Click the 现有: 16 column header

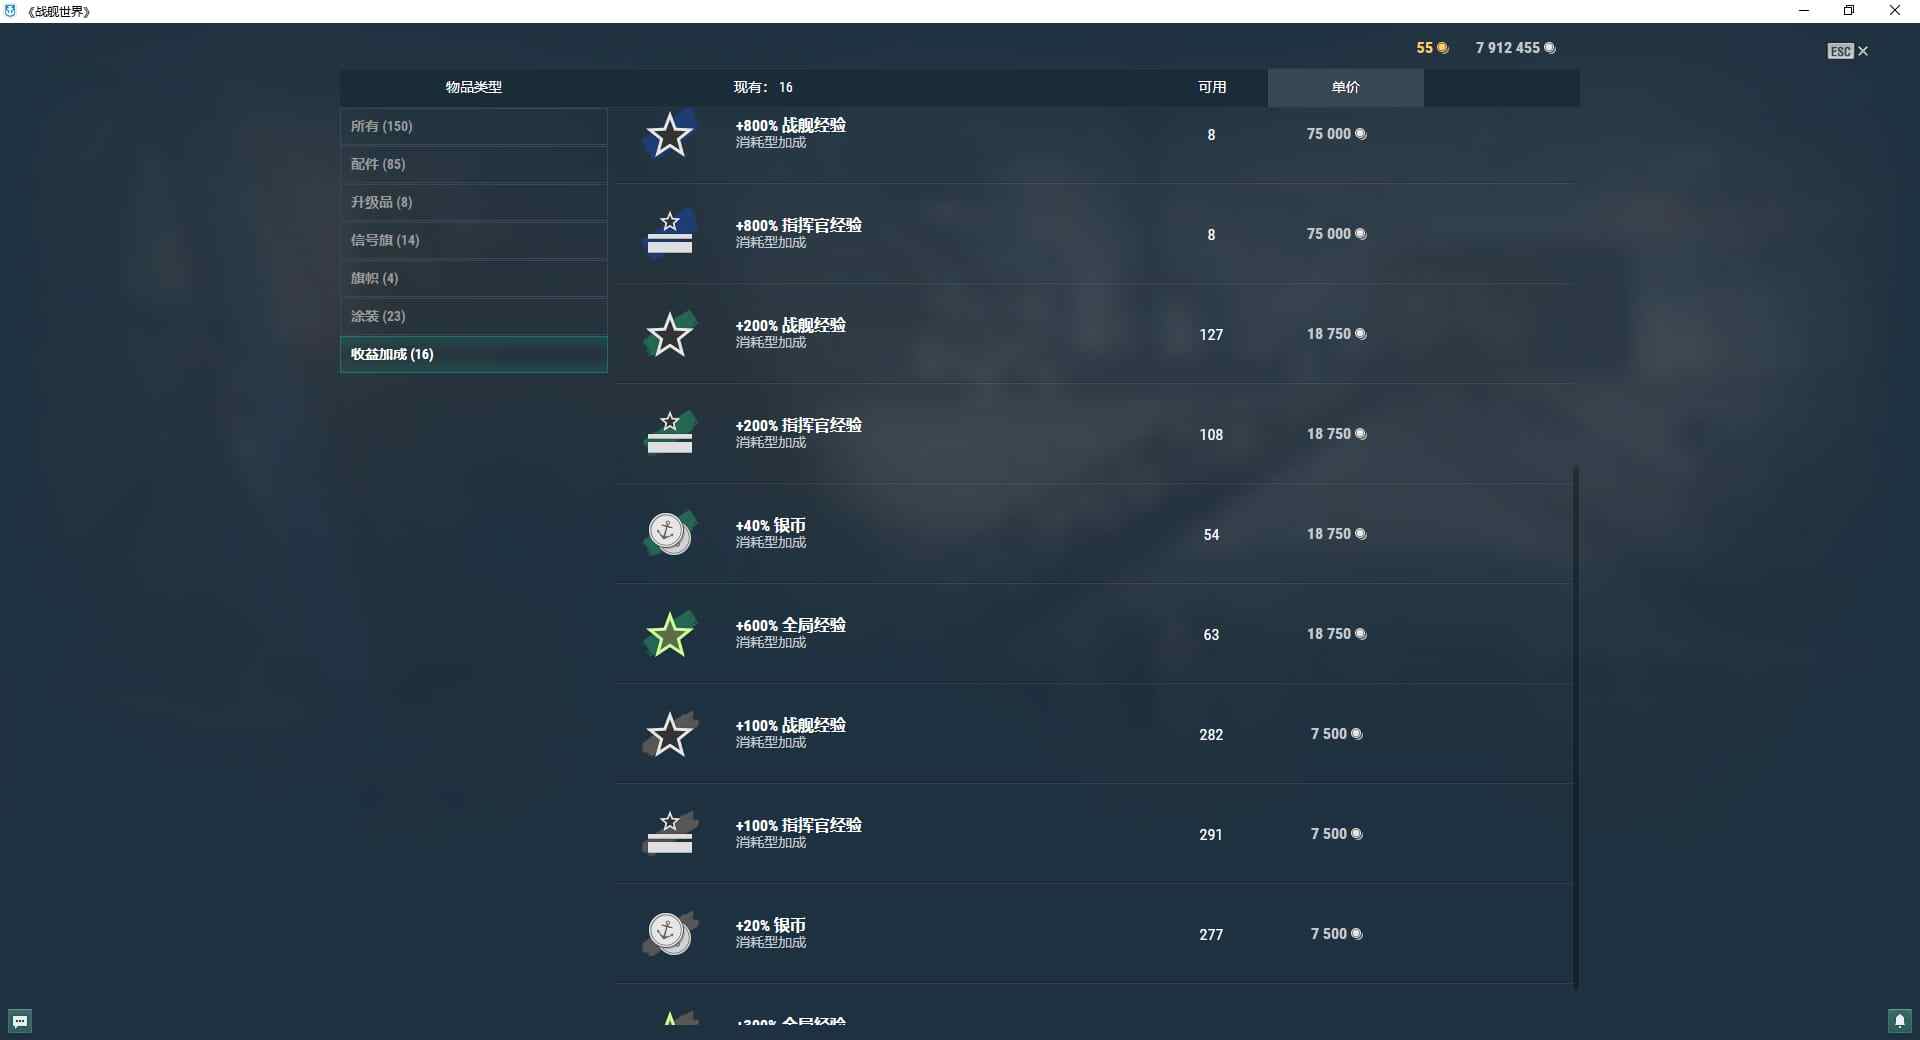point(763,87)
